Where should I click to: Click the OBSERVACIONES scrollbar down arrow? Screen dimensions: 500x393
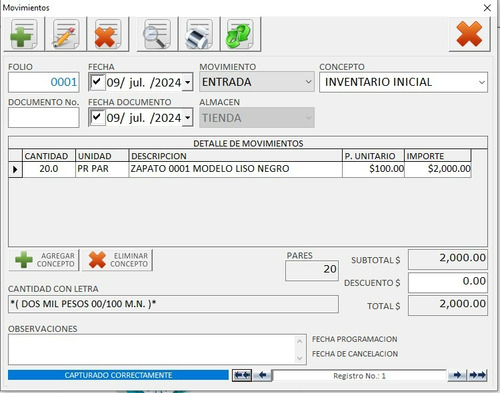coord(299,358)
